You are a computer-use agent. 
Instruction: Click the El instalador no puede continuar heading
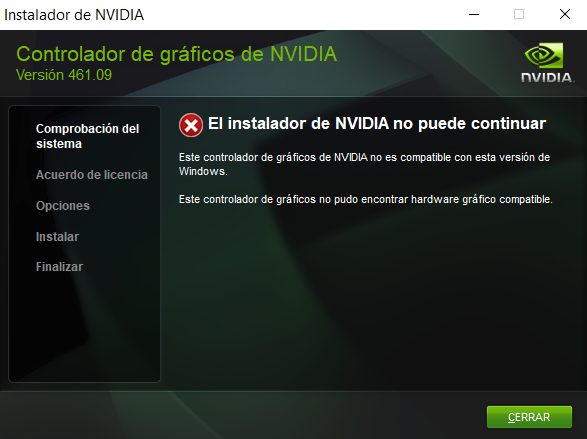(377, 124)
